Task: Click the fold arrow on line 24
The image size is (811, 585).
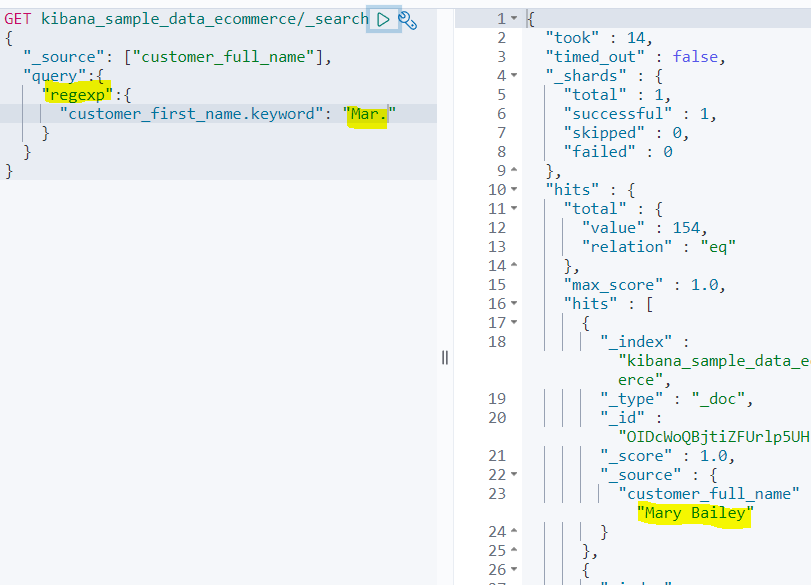Action: coord(514,531)
